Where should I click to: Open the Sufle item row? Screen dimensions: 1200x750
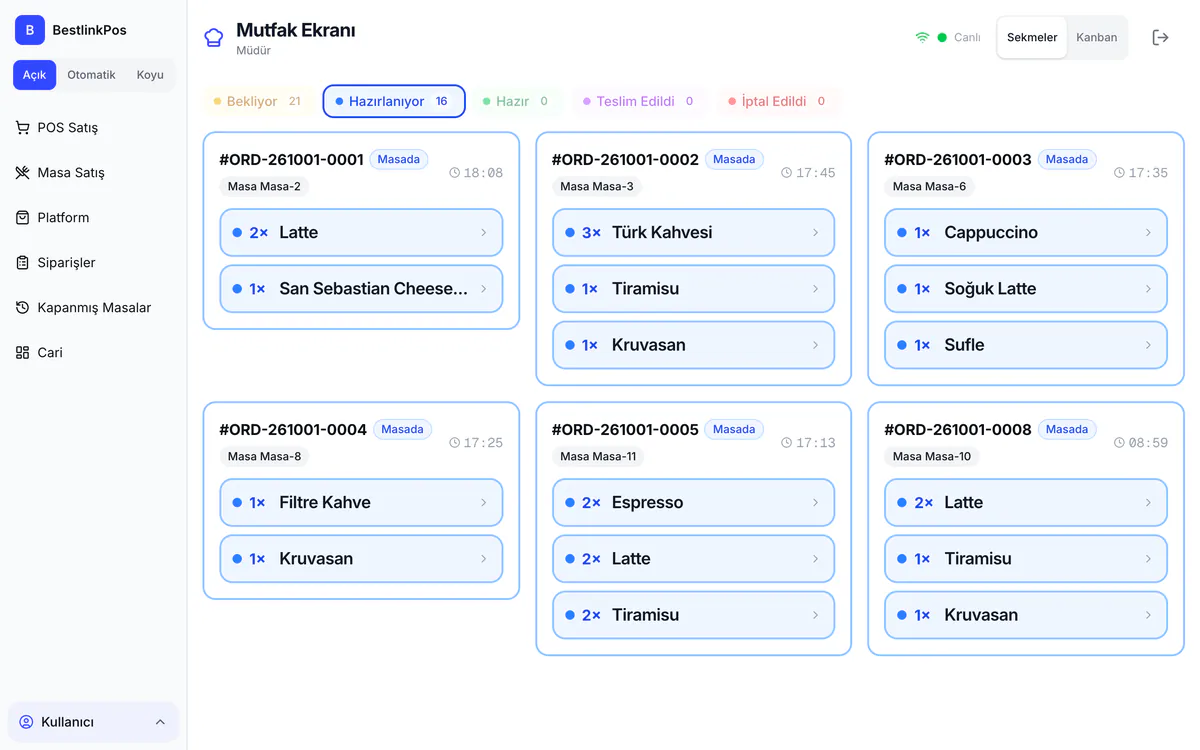(x=1026, y=345)
